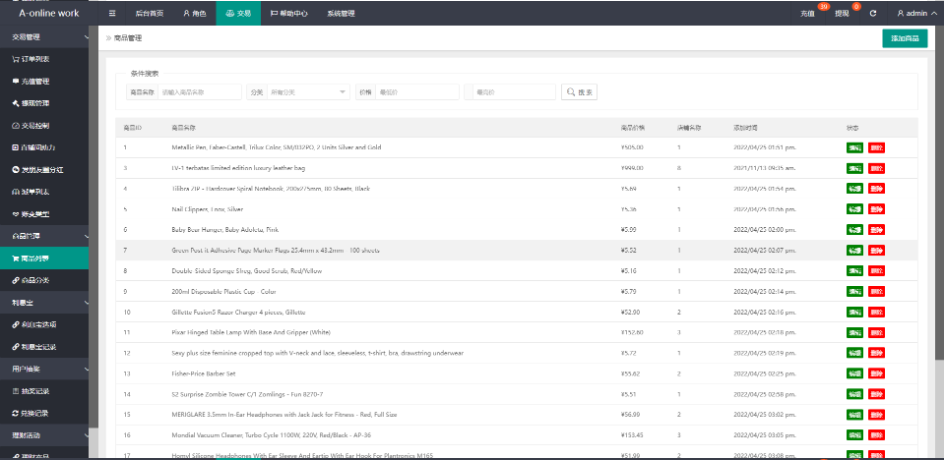This screenshot has width=944, height=460.
Task: Delete the Baby Bear Hanger product
Action: [x=877, y=229]
